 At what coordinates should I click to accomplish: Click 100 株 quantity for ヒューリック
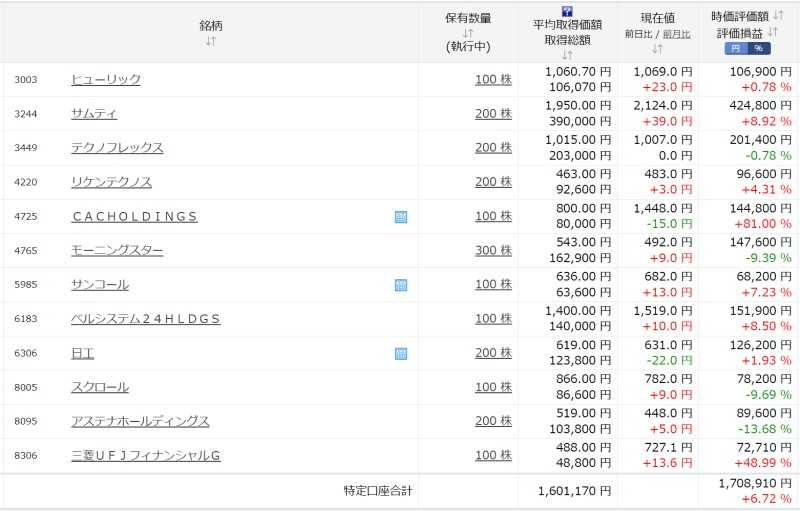493,79
